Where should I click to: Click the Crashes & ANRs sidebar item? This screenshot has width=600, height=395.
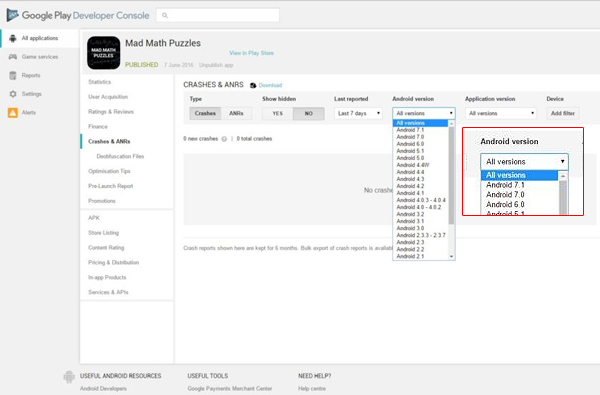coord(109,142)
